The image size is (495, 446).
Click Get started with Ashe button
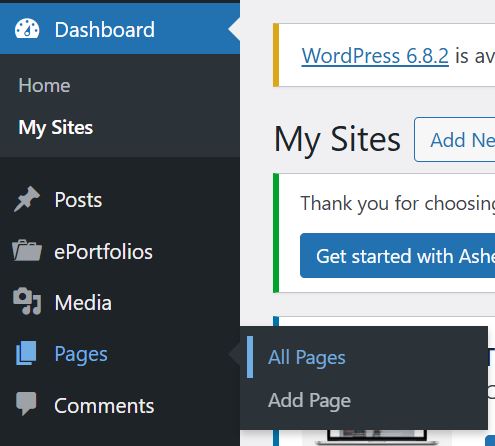click(398, 256)
